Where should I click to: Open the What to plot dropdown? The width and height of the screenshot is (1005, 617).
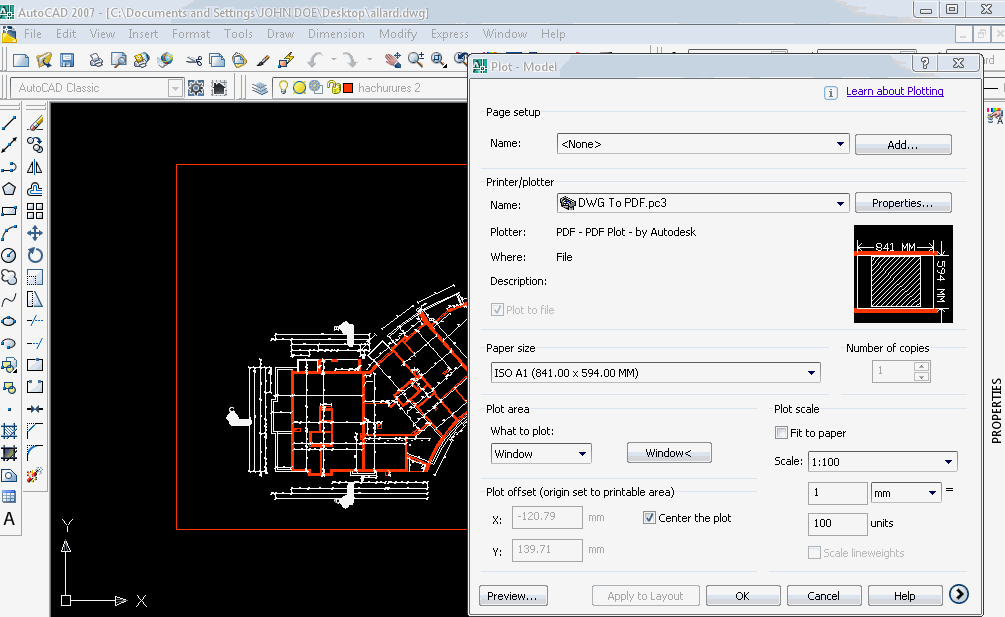[582, 454]
